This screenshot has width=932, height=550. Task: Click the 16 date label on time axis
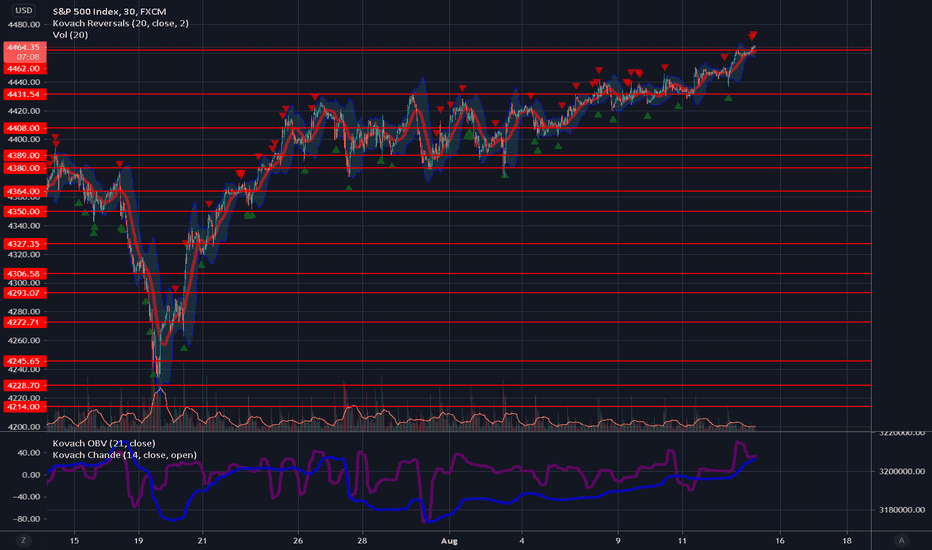coord(780,540)
